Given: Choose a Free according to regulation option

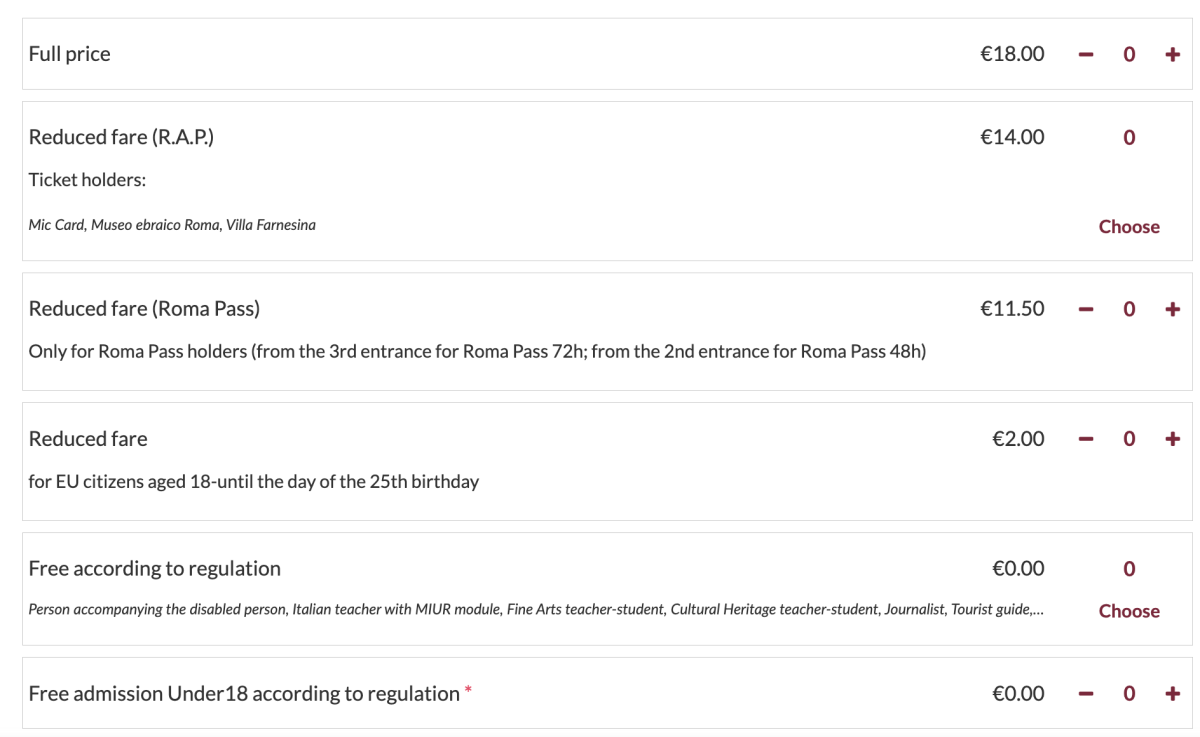Looking at the screenshot, I should click(x=1129, y=611).
